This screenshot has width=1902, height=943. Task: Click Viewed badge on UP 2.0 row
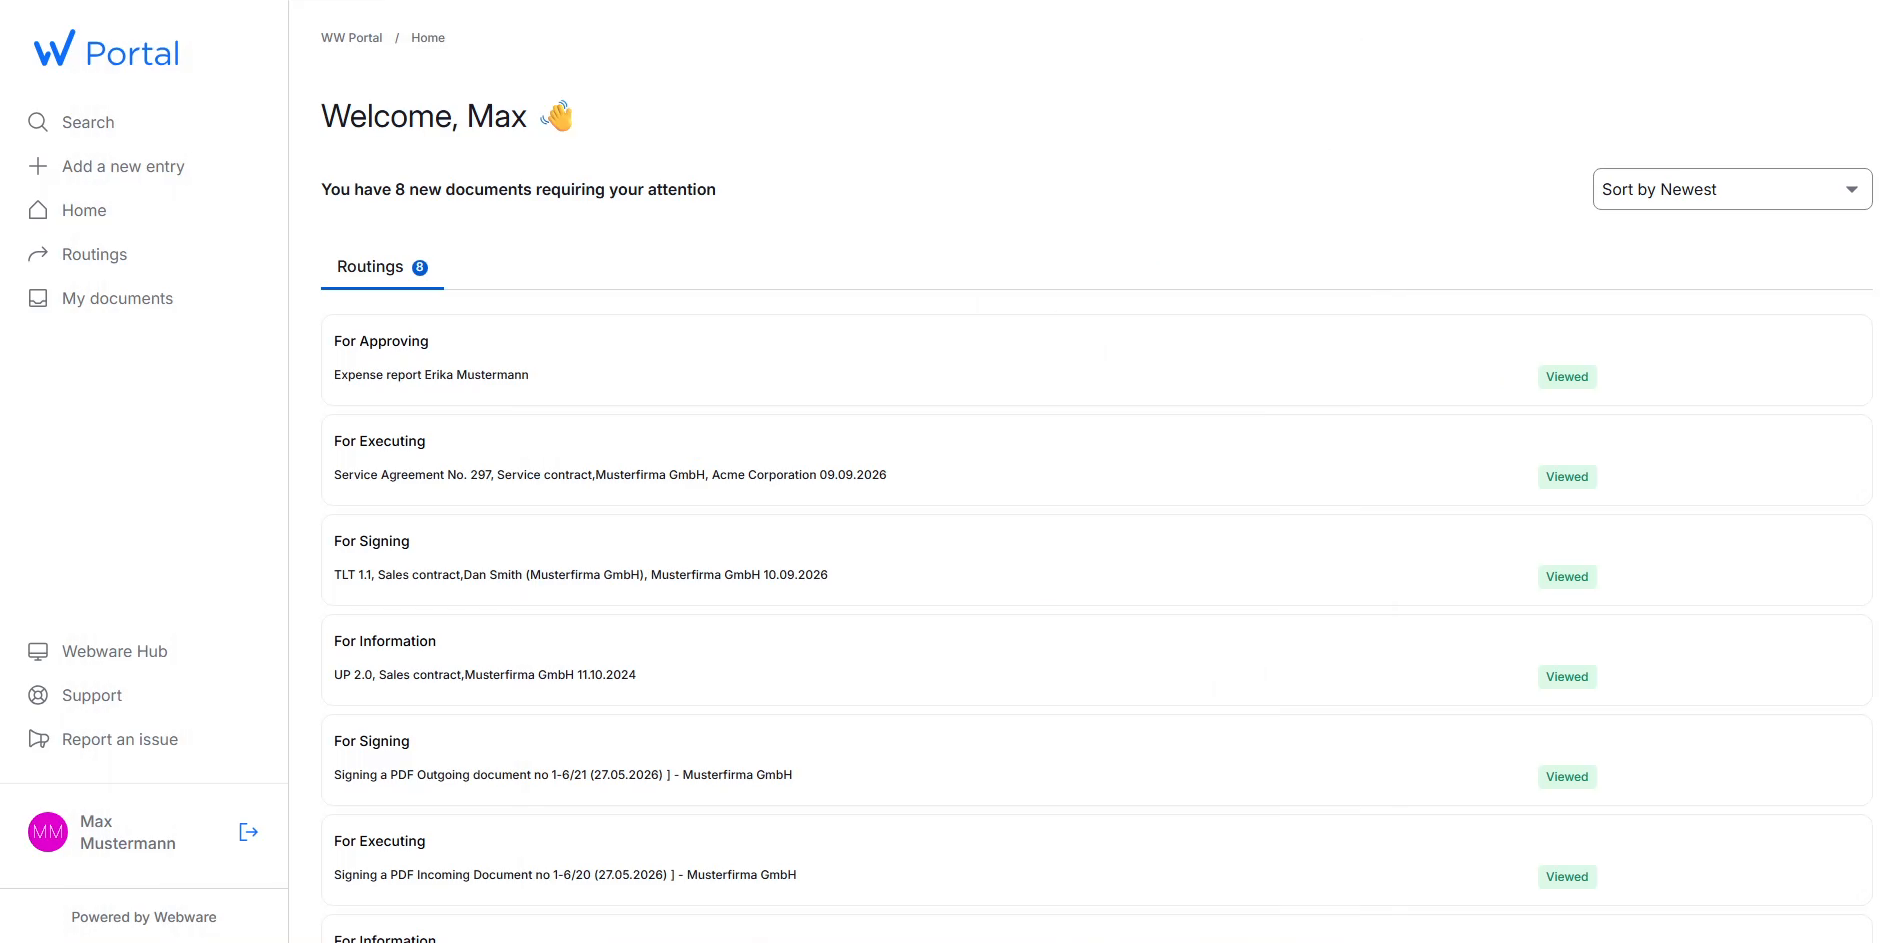[x=1567, y=677]
